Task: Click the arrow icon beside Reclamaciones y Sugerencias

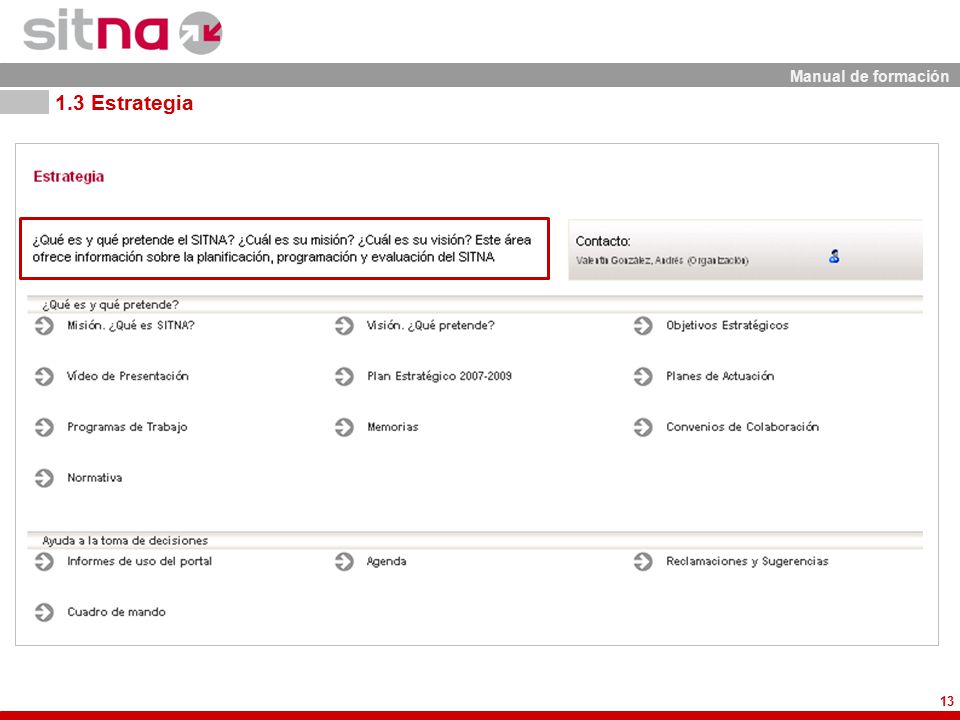Action: [643, 561]
